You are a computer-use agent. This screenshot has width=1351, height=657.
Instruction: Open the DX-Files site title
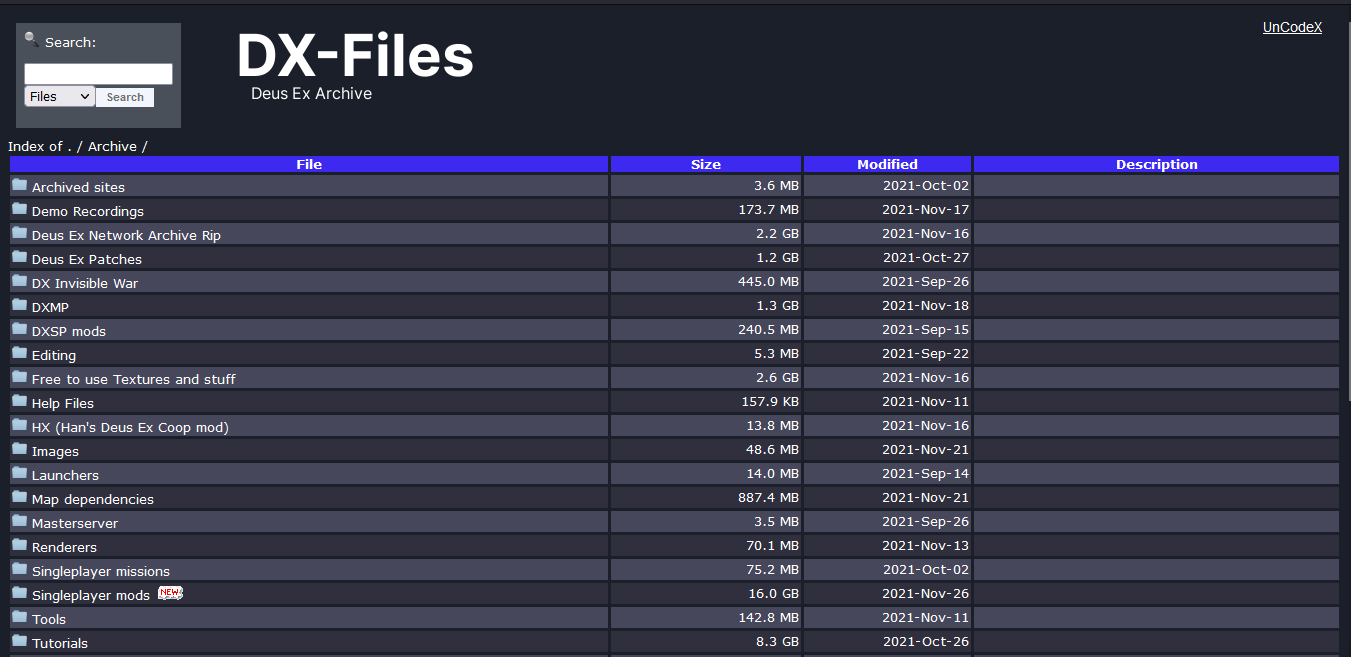tap(355, 56)
